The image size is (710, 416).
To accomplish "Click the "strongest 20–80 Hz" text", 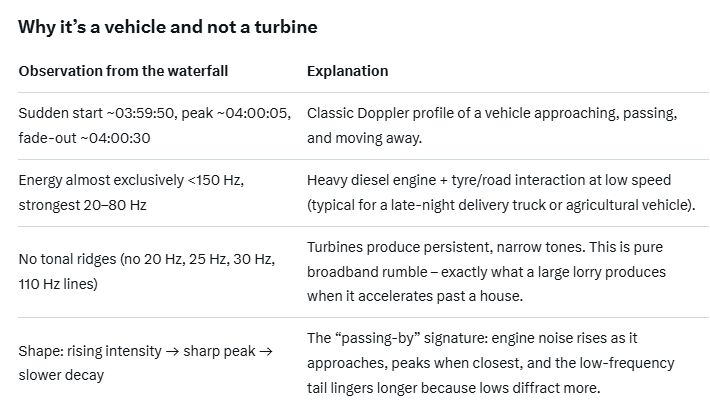I will tap(82, 204).
